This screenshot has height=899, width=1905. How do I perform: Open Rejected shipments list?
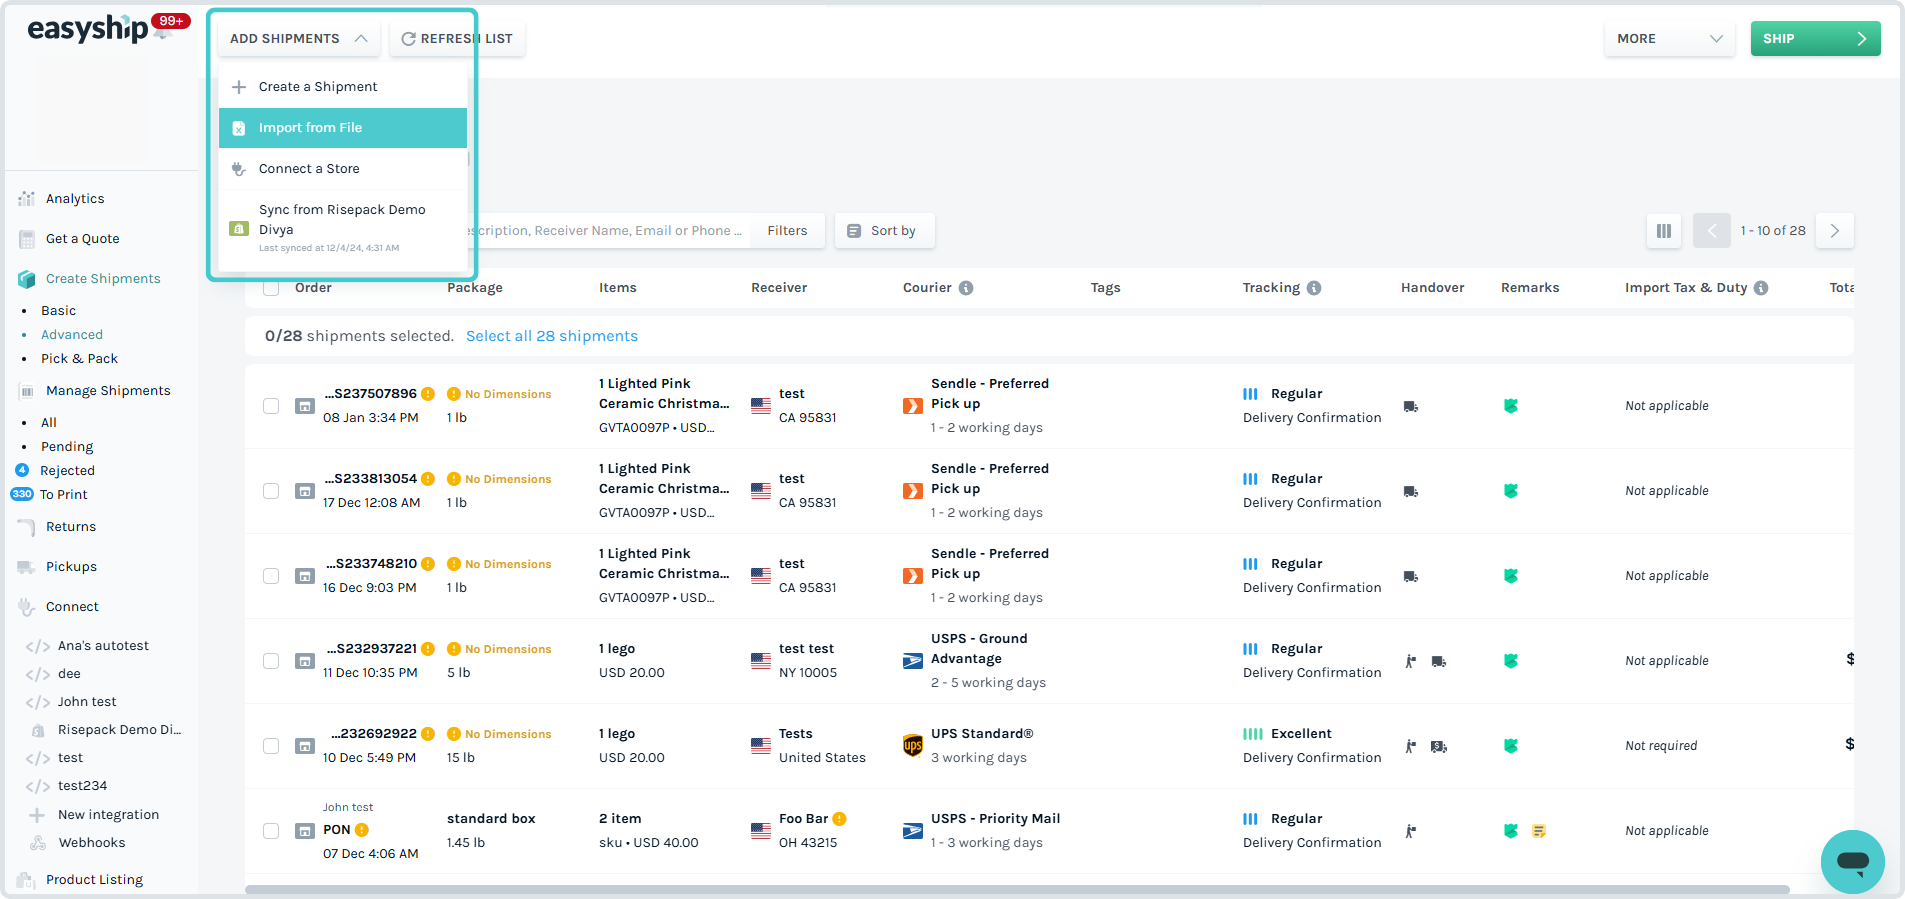pyautogui.click(x=67, y=471)
